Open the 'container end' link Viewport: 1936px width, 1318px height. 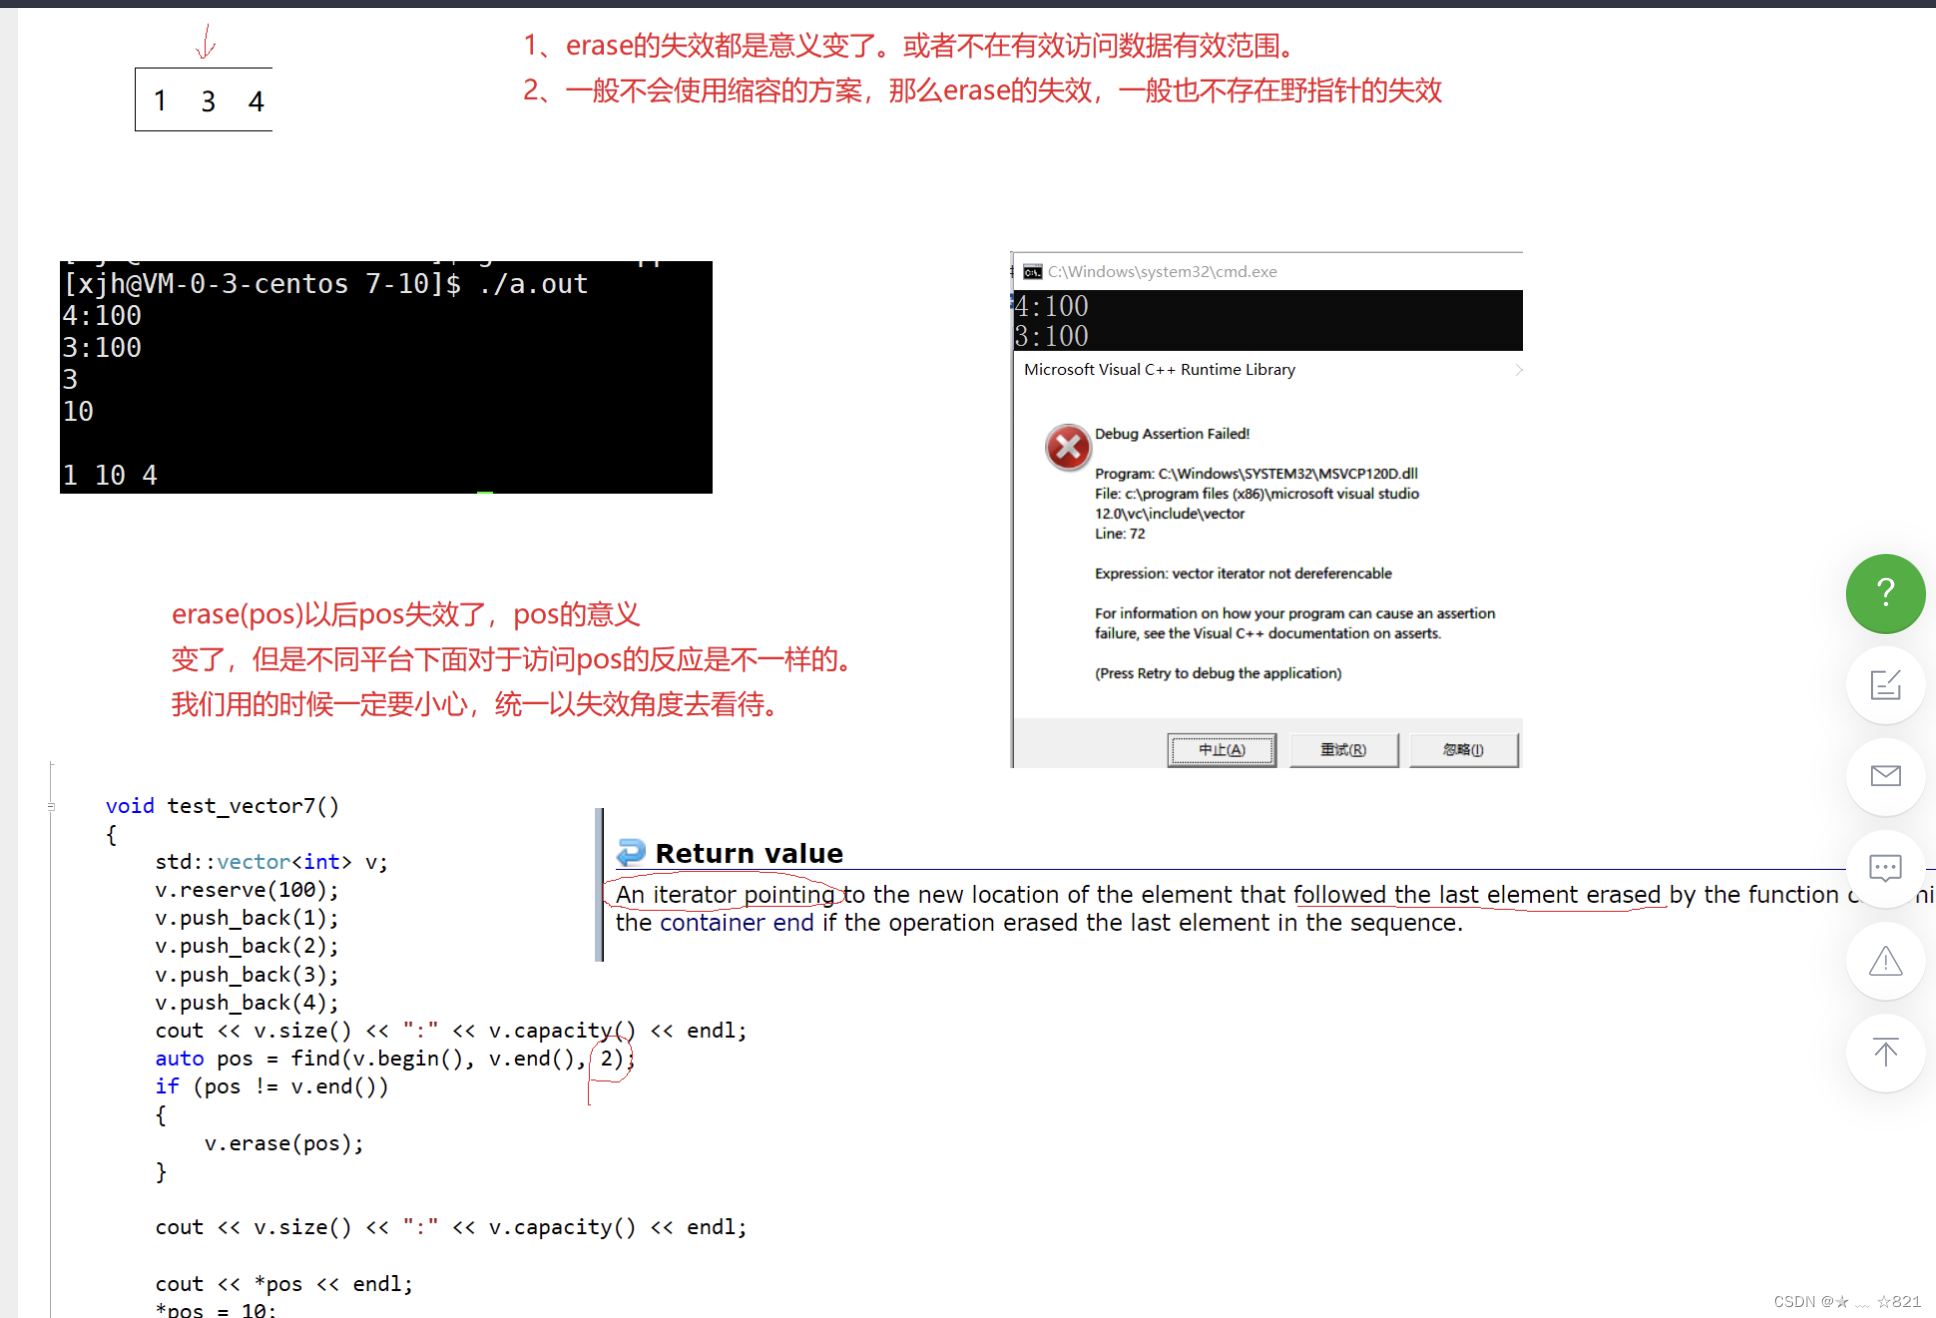click(737, 922)
